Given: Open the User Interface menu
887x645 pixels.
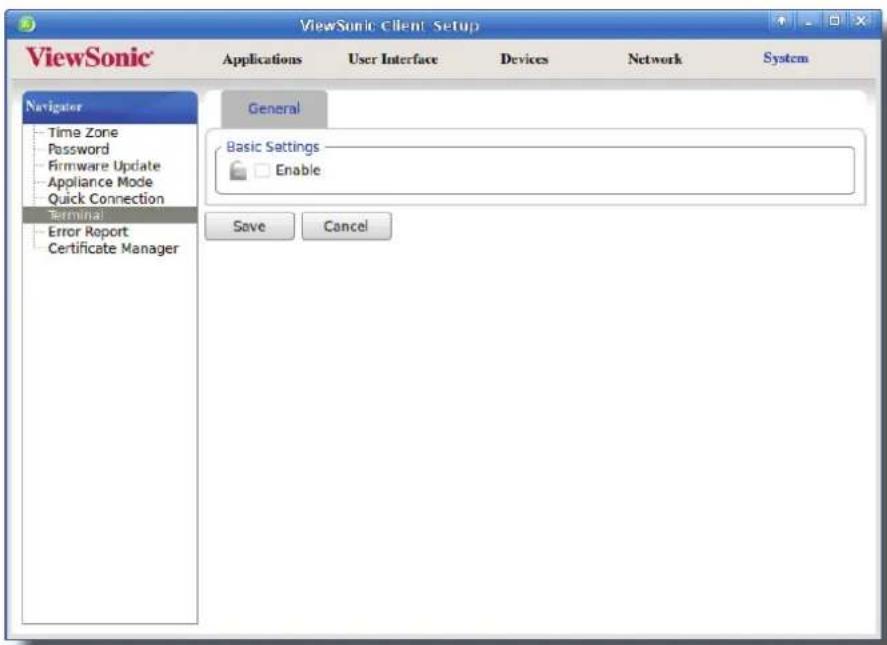Looking at the screenshot, I should click(393, 59).
